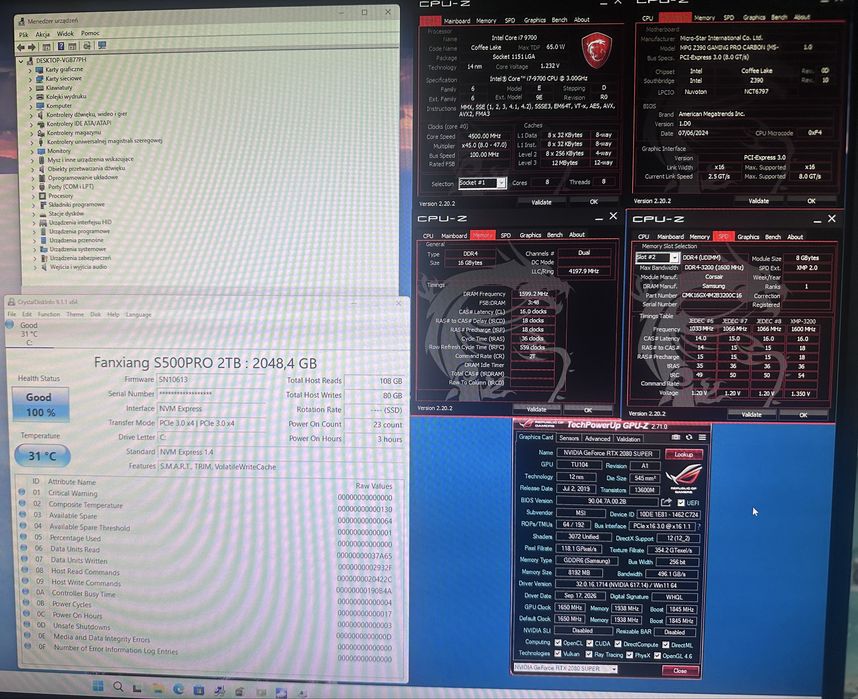Expand the Porty (COM i LPT) node
This screenshot has width=858, height=699.
click(33, 187)
